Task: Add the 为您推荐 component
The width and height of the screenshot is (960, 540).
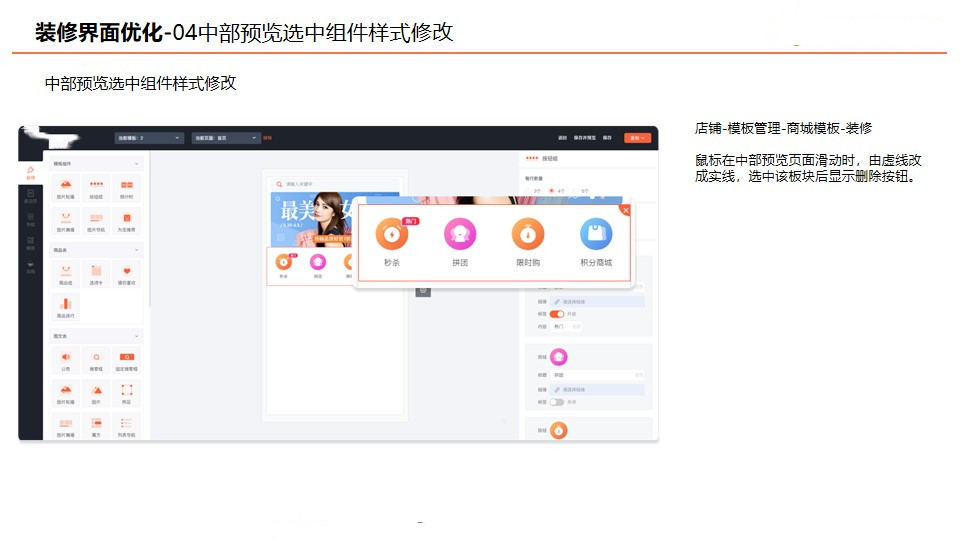Action: [127, 221]
